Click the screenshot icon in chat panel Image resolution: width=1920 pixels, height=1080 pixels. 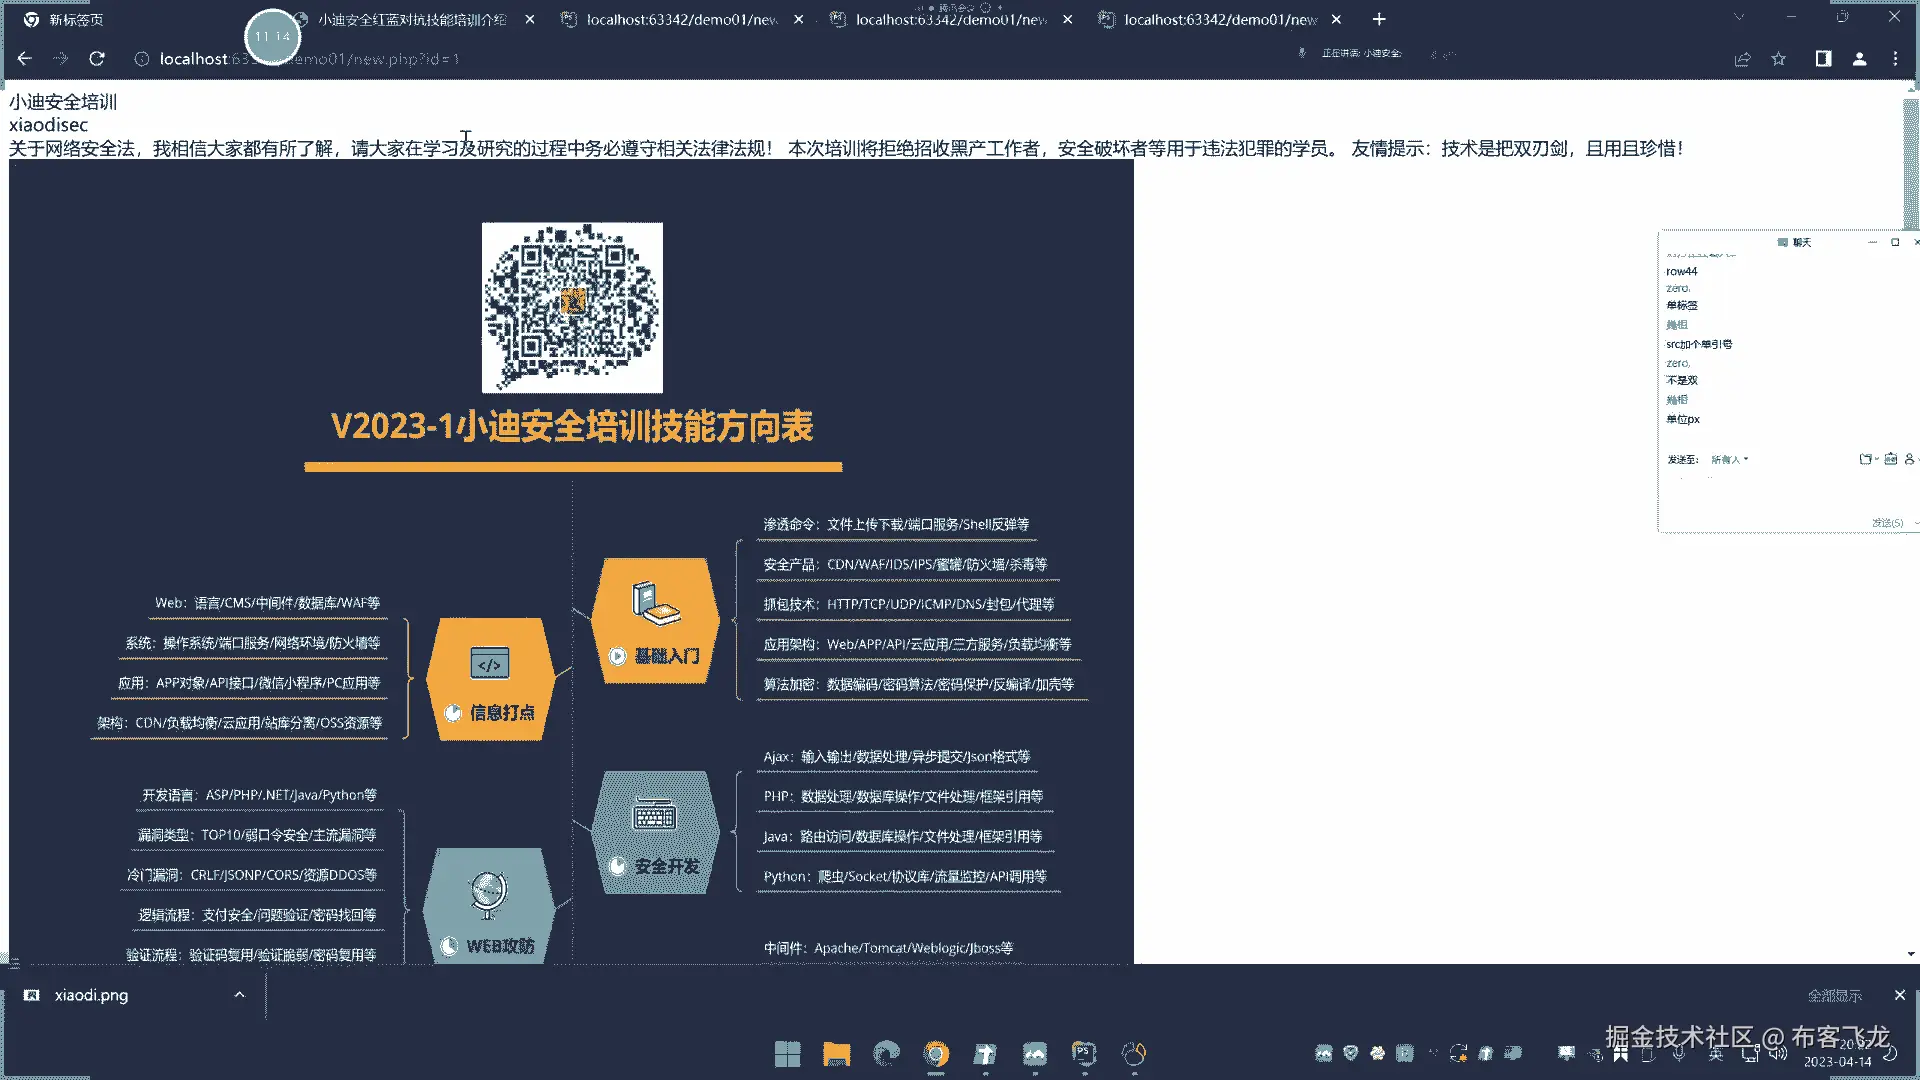[x=1890, y=459]
